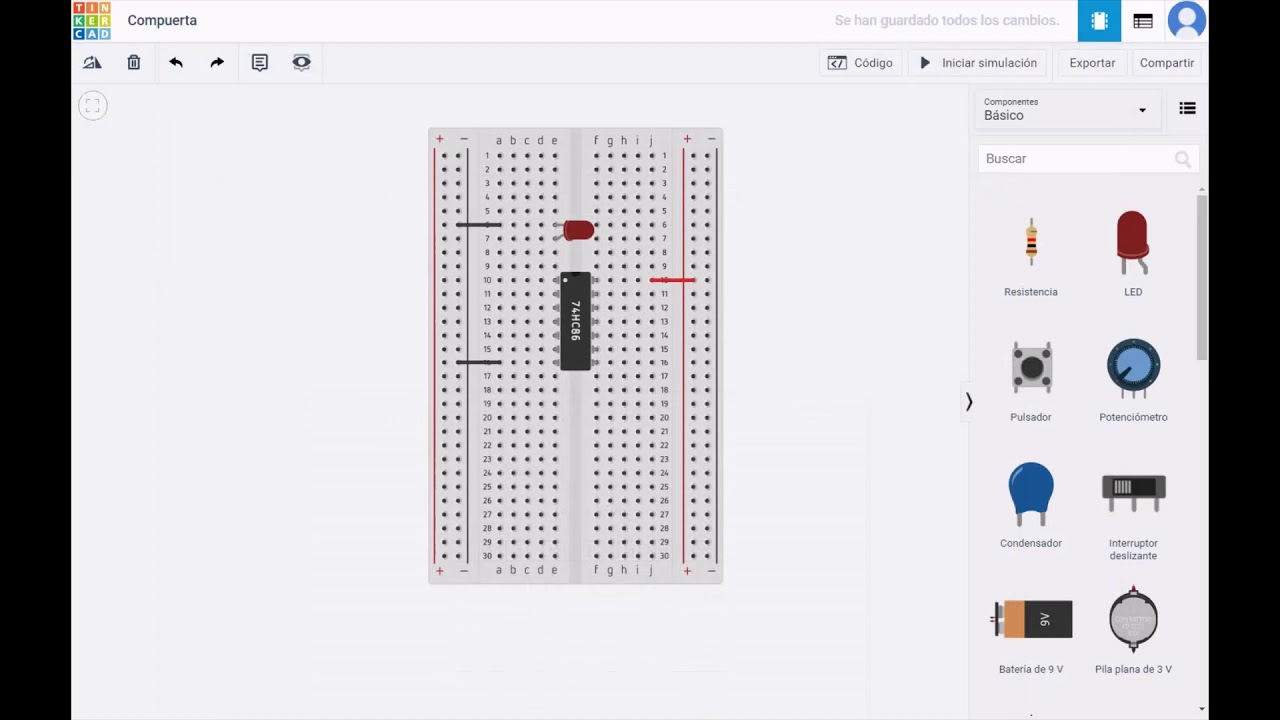1280x720 pixels.
Task: Select the black wire at row 16
Action: (479, 362)
